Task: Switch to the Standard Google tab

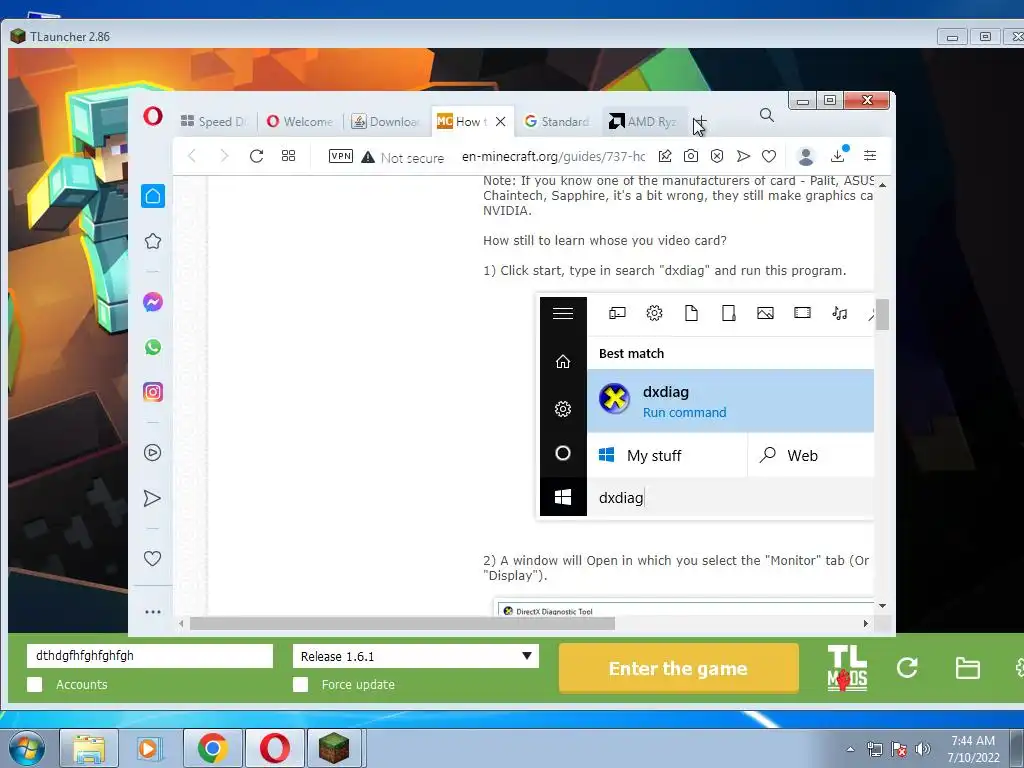Action: [x=558, y=121]
